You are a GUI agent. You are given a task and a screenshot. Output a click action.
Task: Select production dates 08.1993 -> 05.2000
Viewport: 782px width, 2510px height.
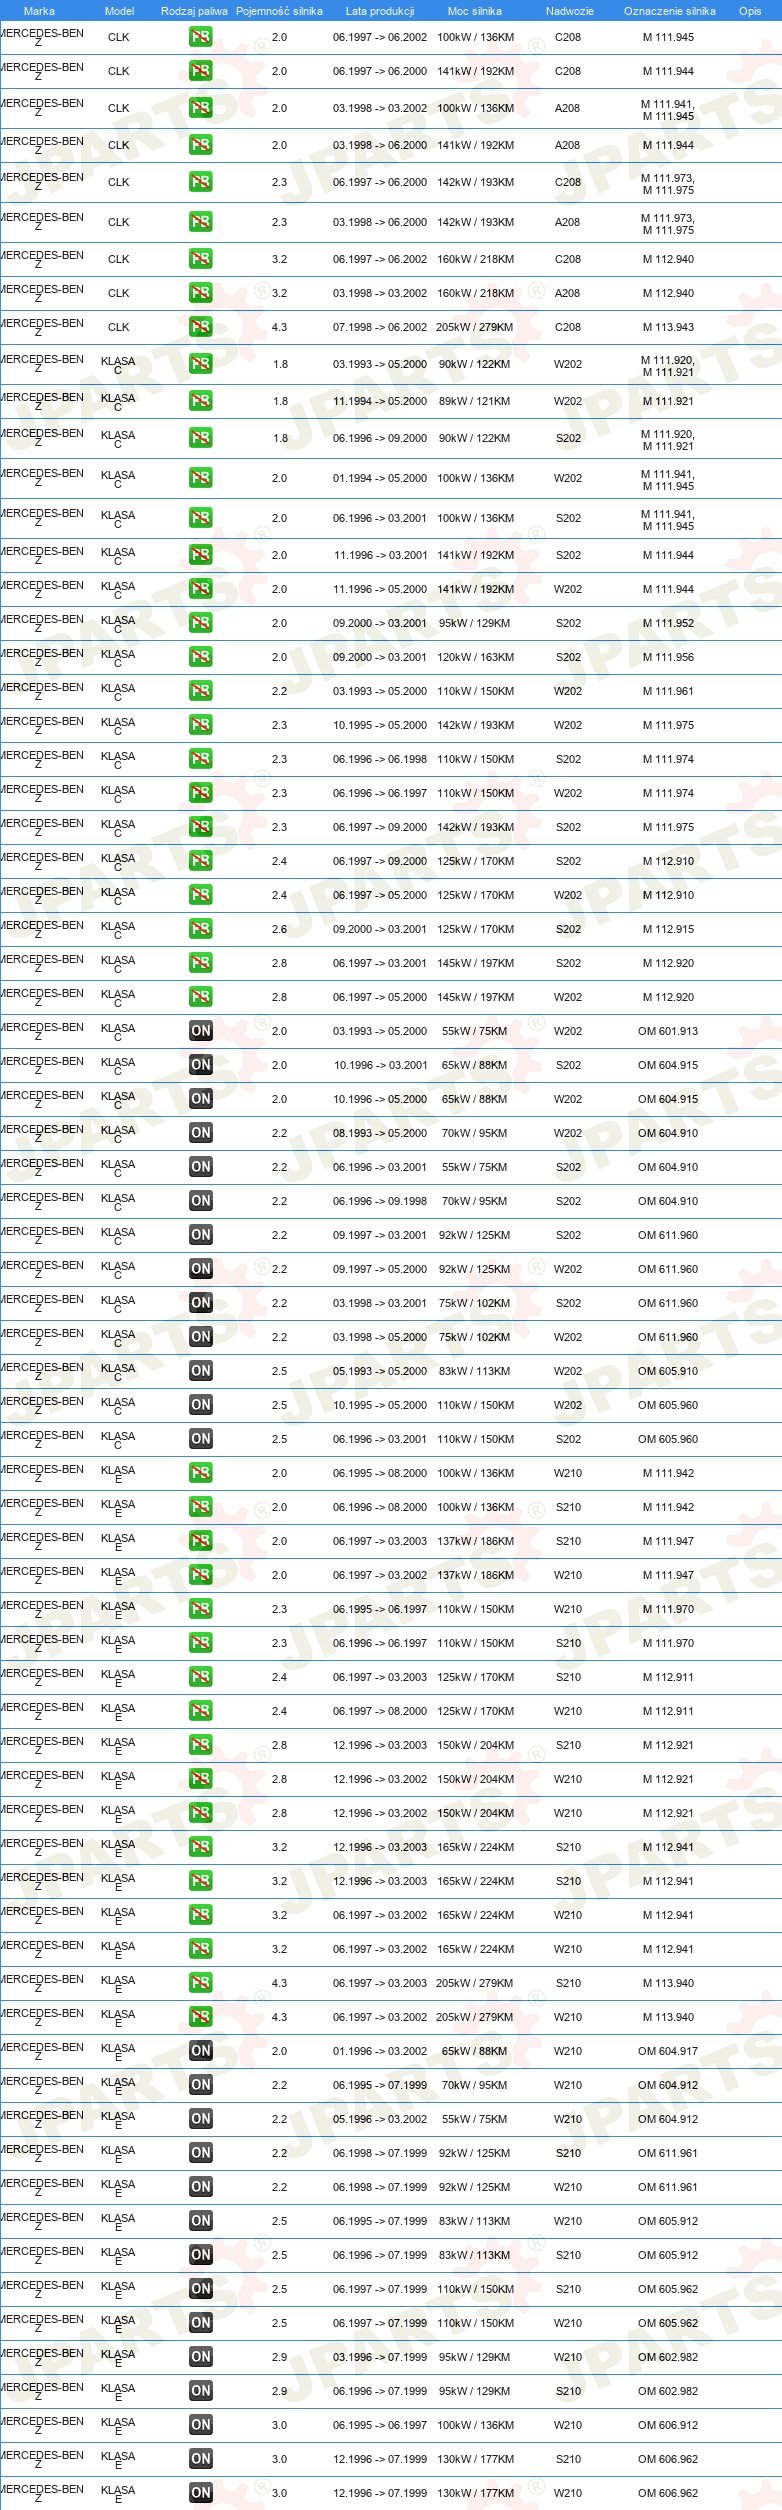[380, 1133]
